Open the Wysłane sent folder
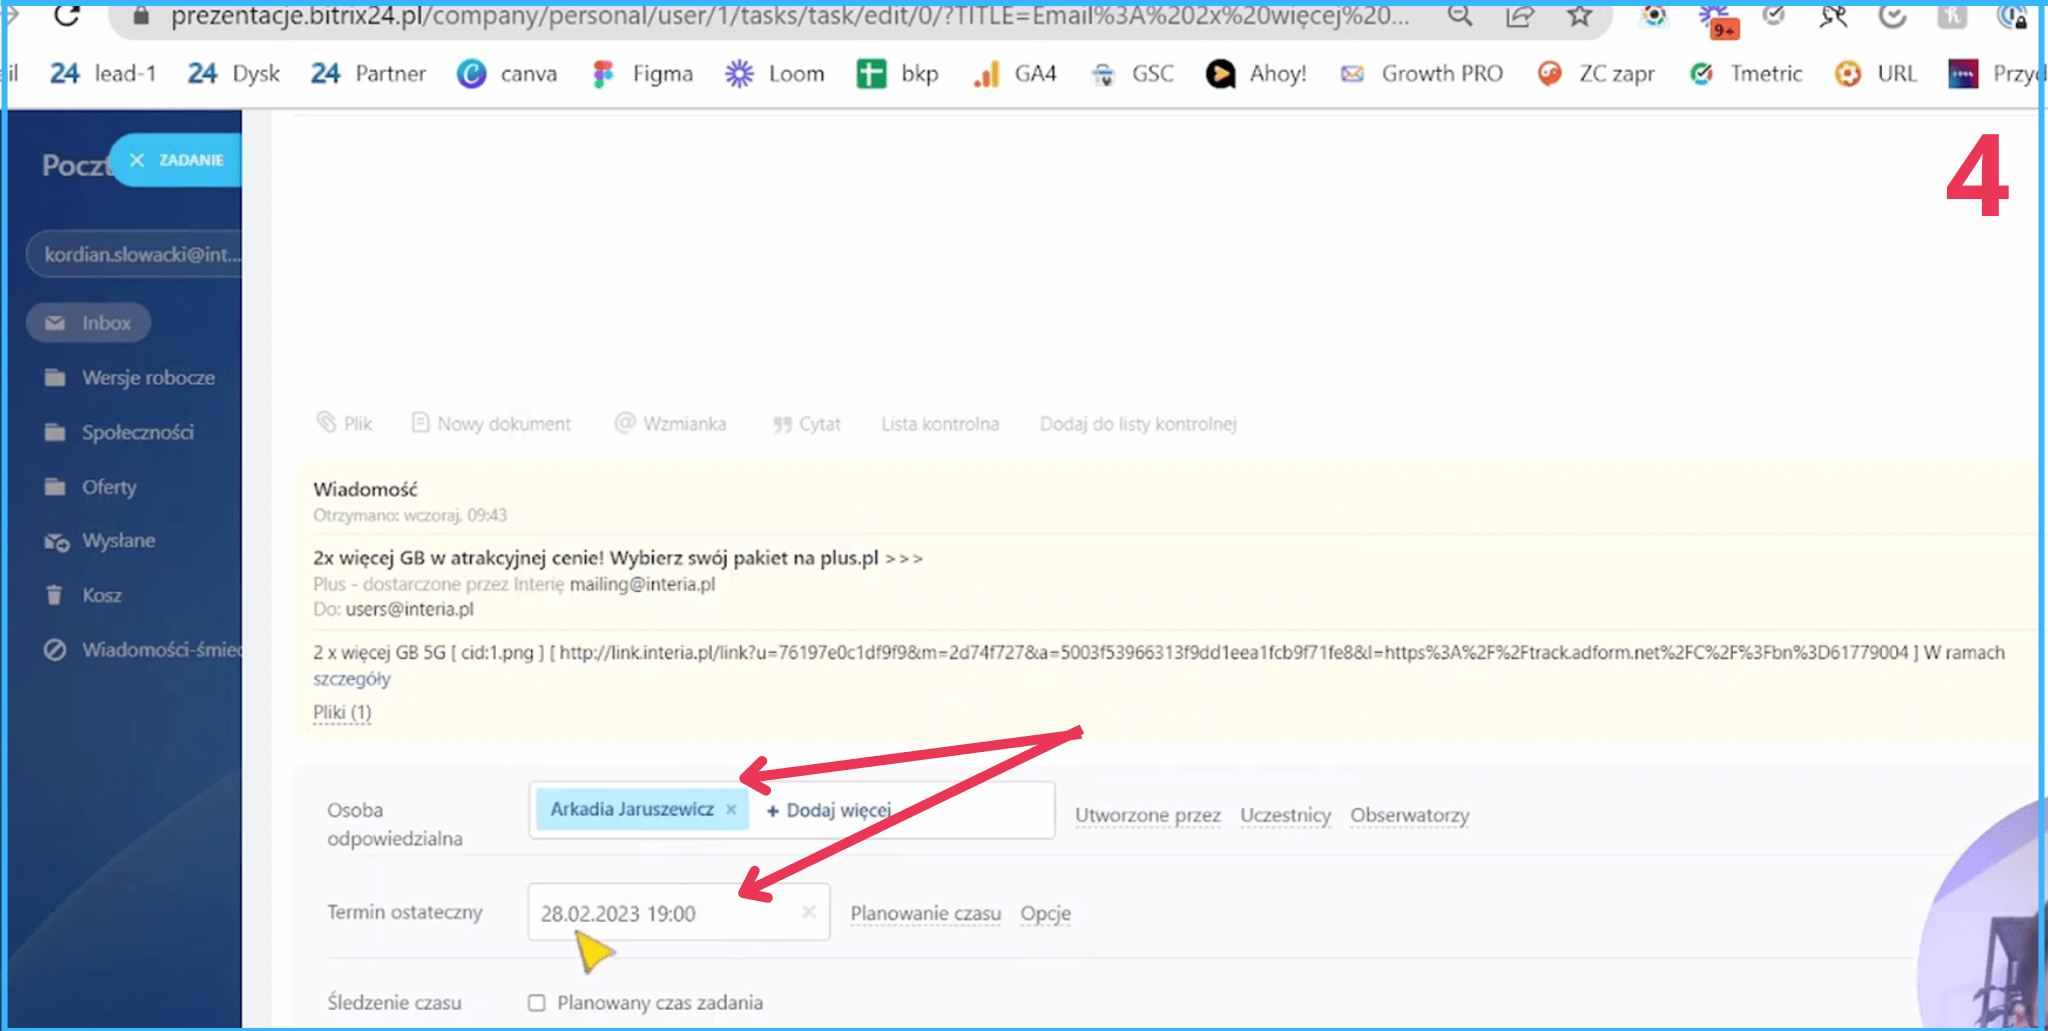Viewport: 2048px width, 1031px height. click(117, 541)
